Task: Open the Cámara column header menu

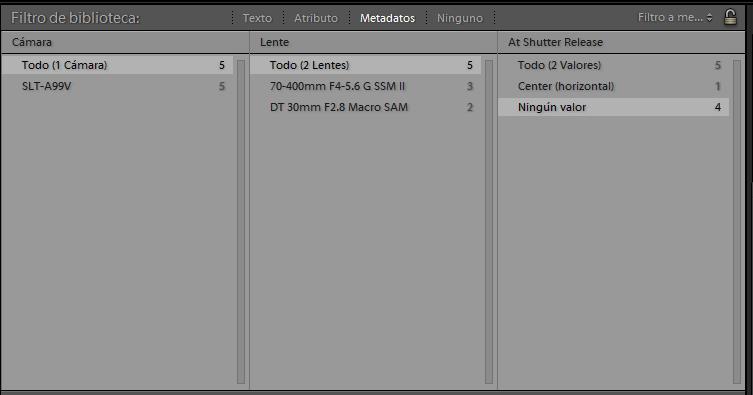Action: coord(125,42)
